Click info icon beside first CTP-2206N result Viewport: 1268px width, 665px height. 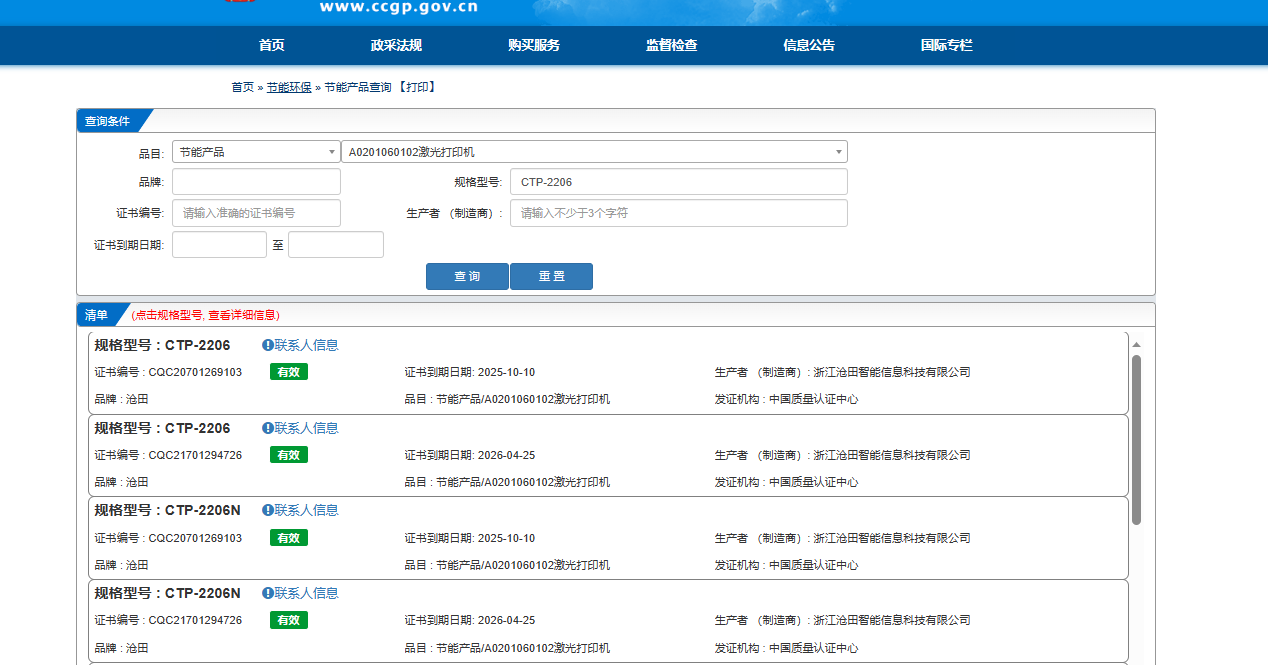pos(268,510)
